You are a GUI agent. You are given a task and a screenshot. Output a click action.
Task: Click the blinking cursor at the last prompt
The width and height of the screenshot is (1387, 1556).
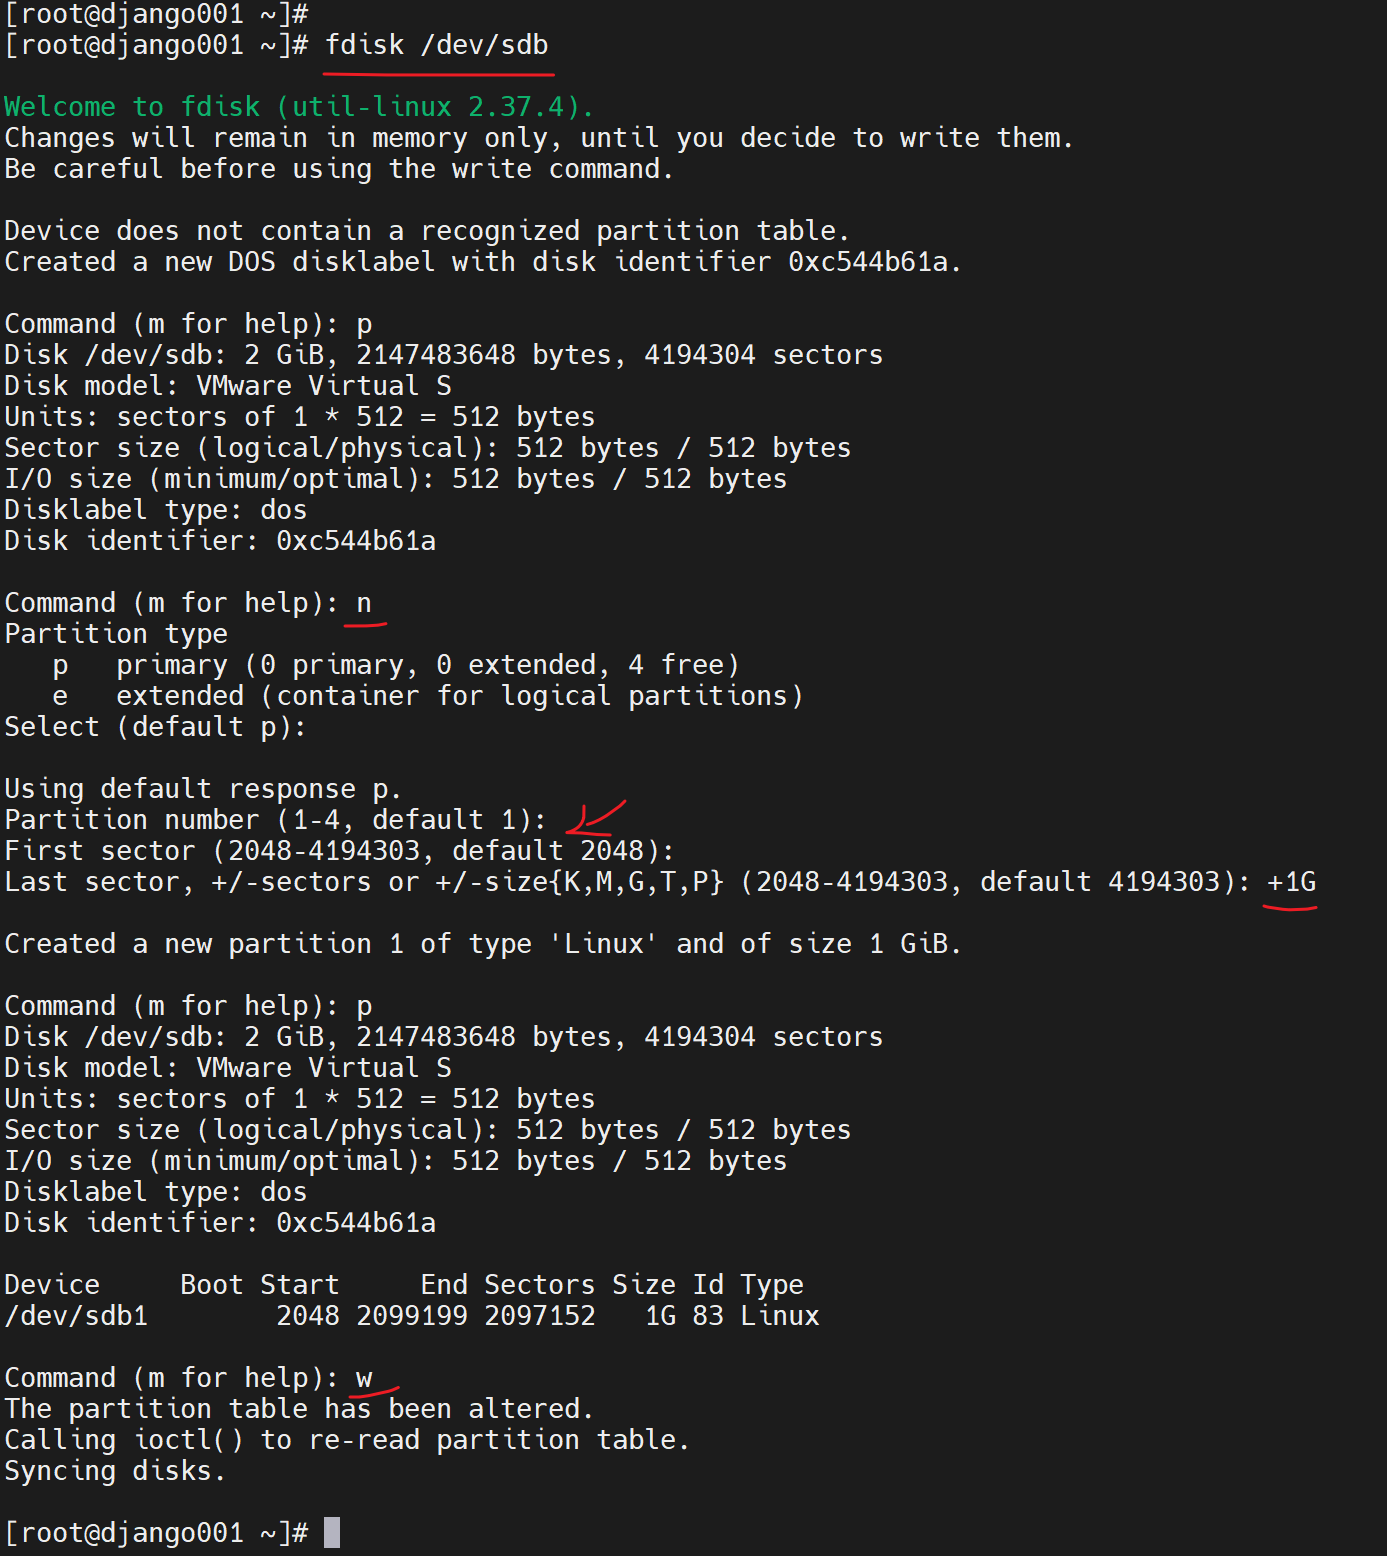click(332, 1532)
